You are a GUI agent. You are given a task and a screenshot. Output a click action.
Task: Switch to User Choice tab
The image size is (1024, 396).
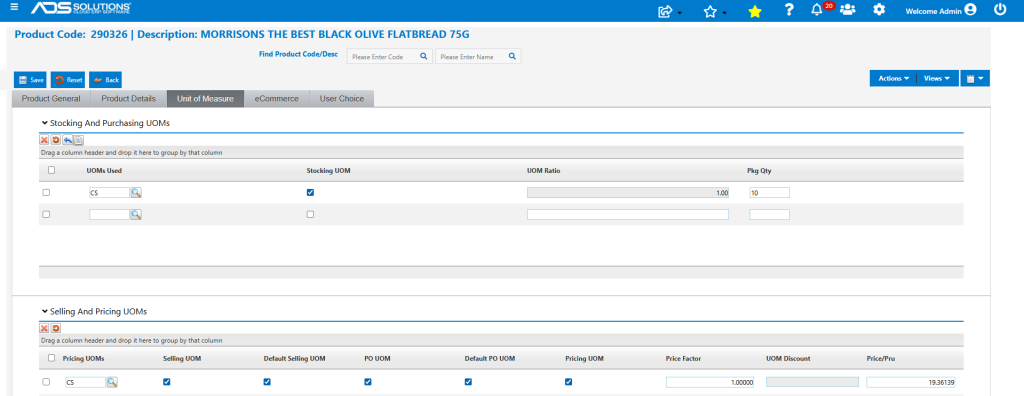click(342, 99)
